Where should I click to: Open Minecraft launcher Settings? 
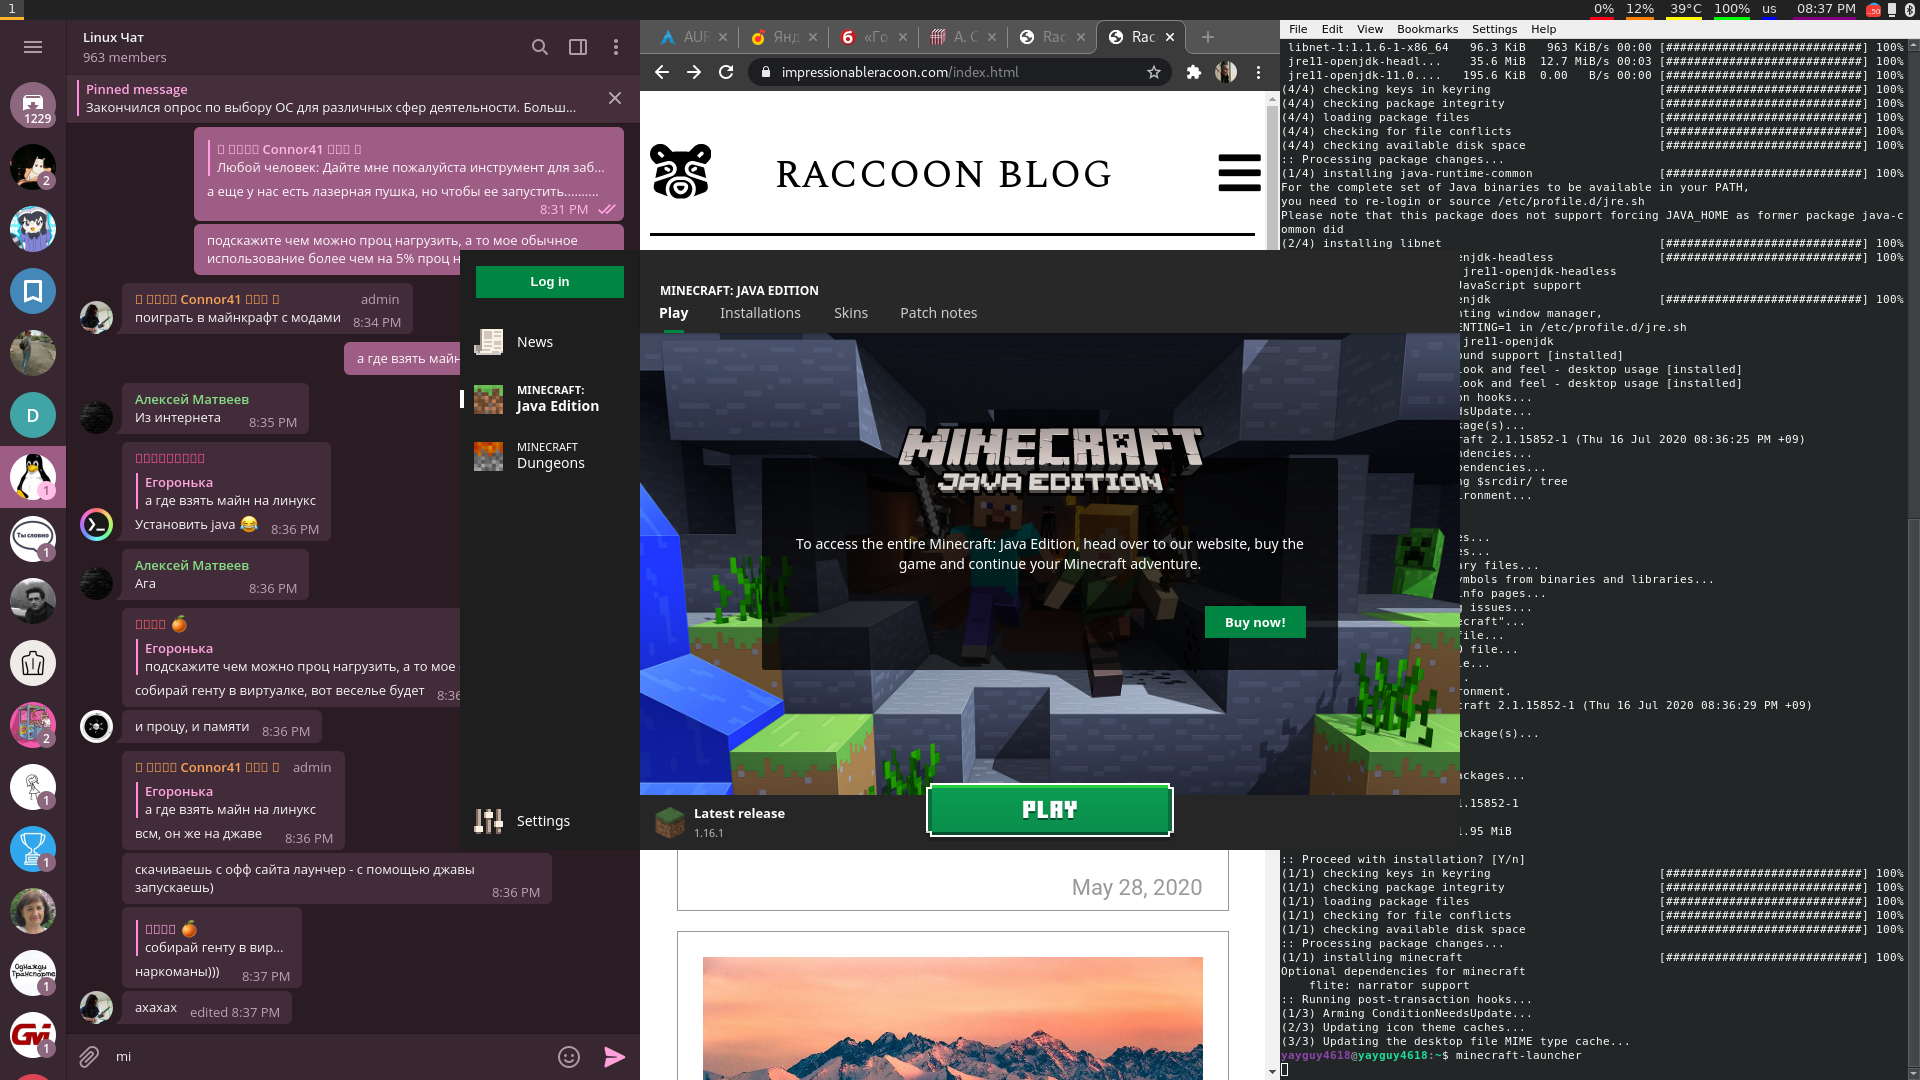click(549, 821)
